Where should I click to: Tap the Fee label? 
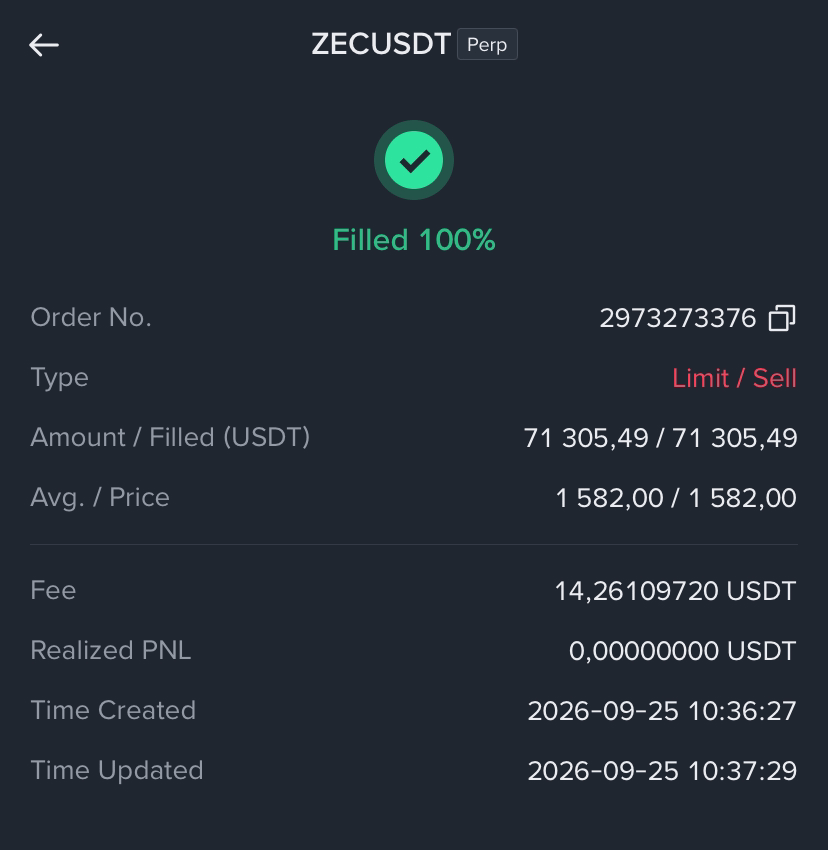[x=53, y=590]
